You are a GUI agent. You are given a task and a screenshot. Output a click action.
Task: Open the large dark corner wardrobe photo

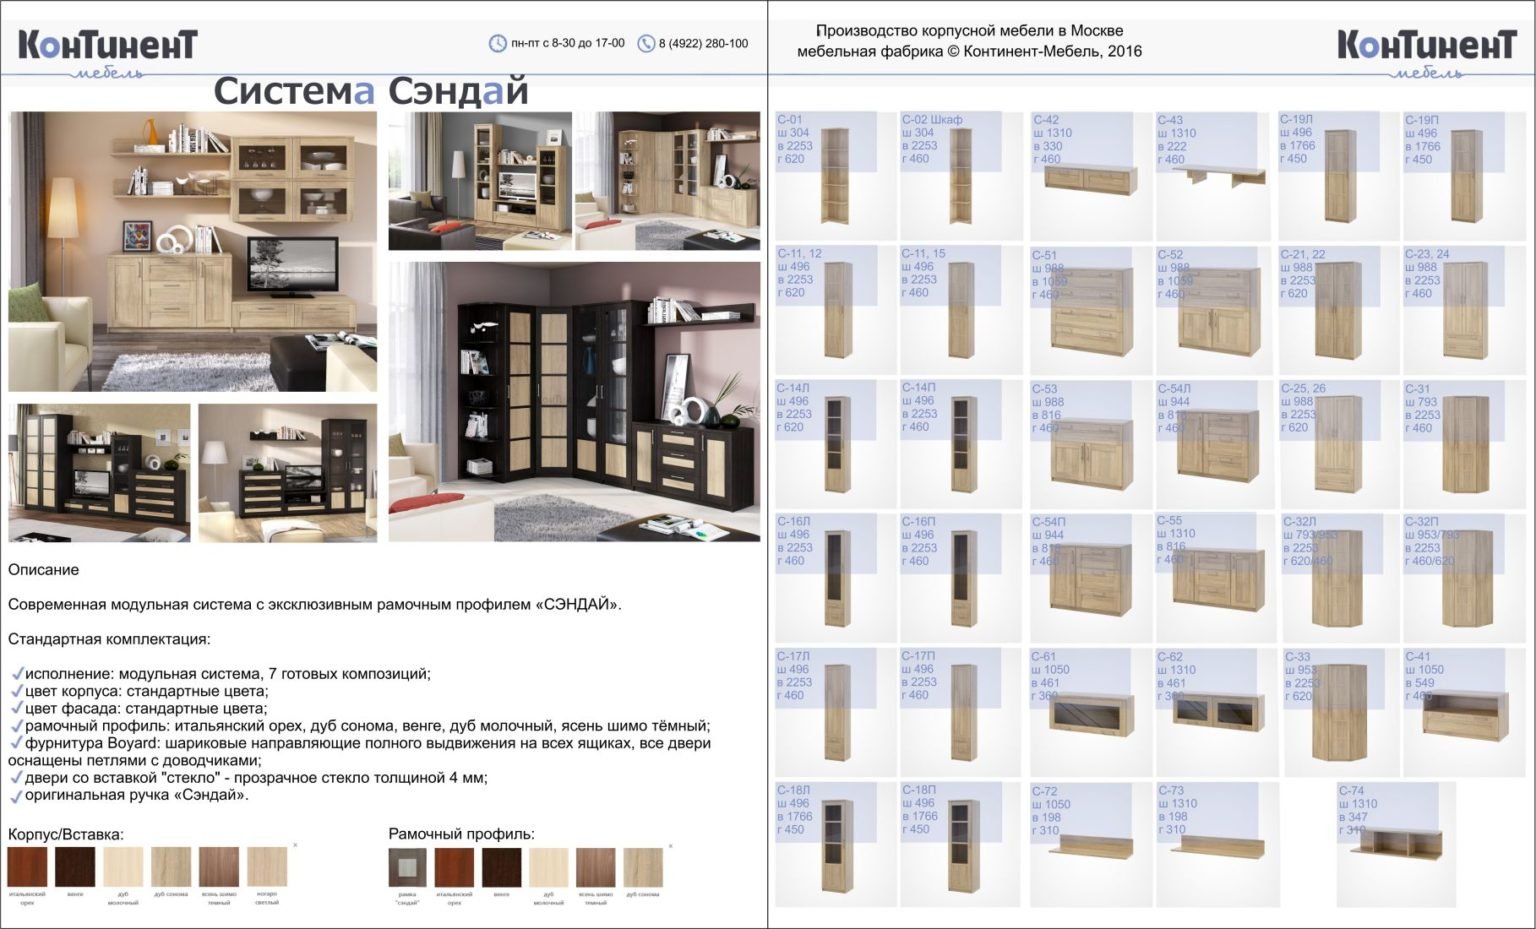point(574,402)
